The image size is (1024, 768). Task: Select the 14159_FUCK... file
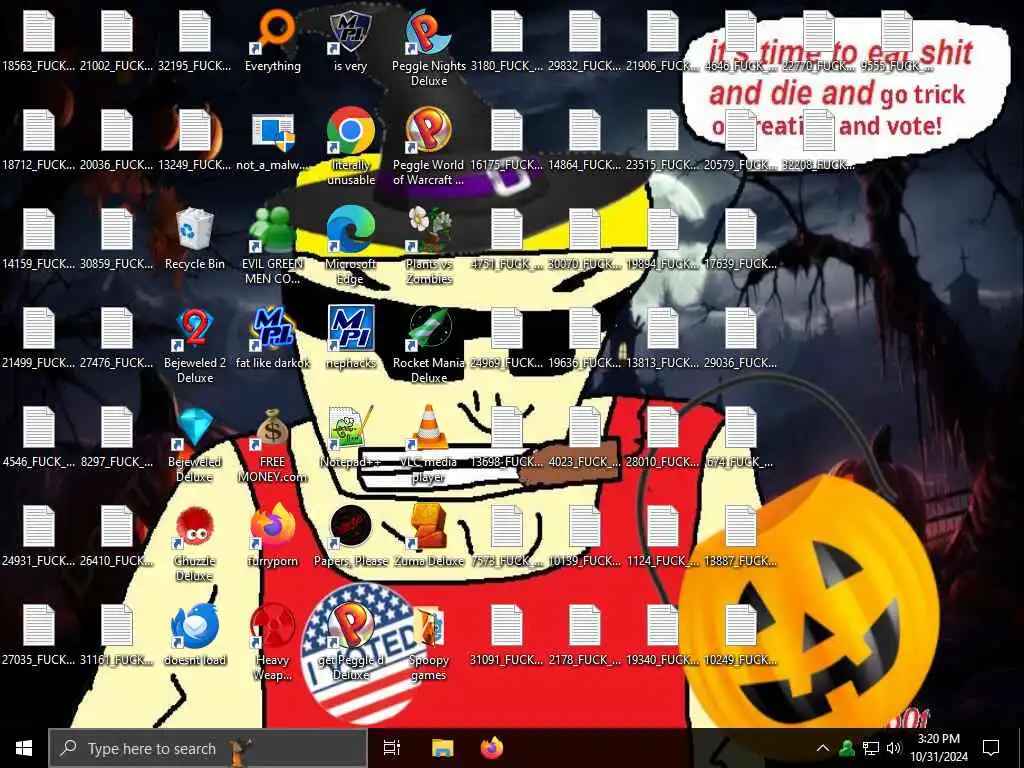pyautogui.click(x=39, y=239)
